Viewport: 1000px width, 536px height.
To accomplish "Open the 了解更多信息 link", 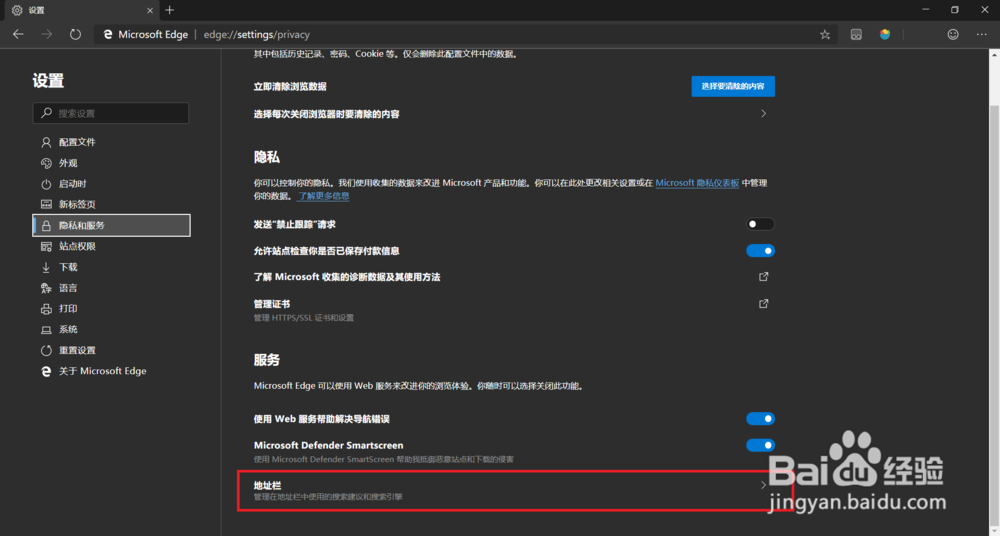I will click(x=323, y=196).
